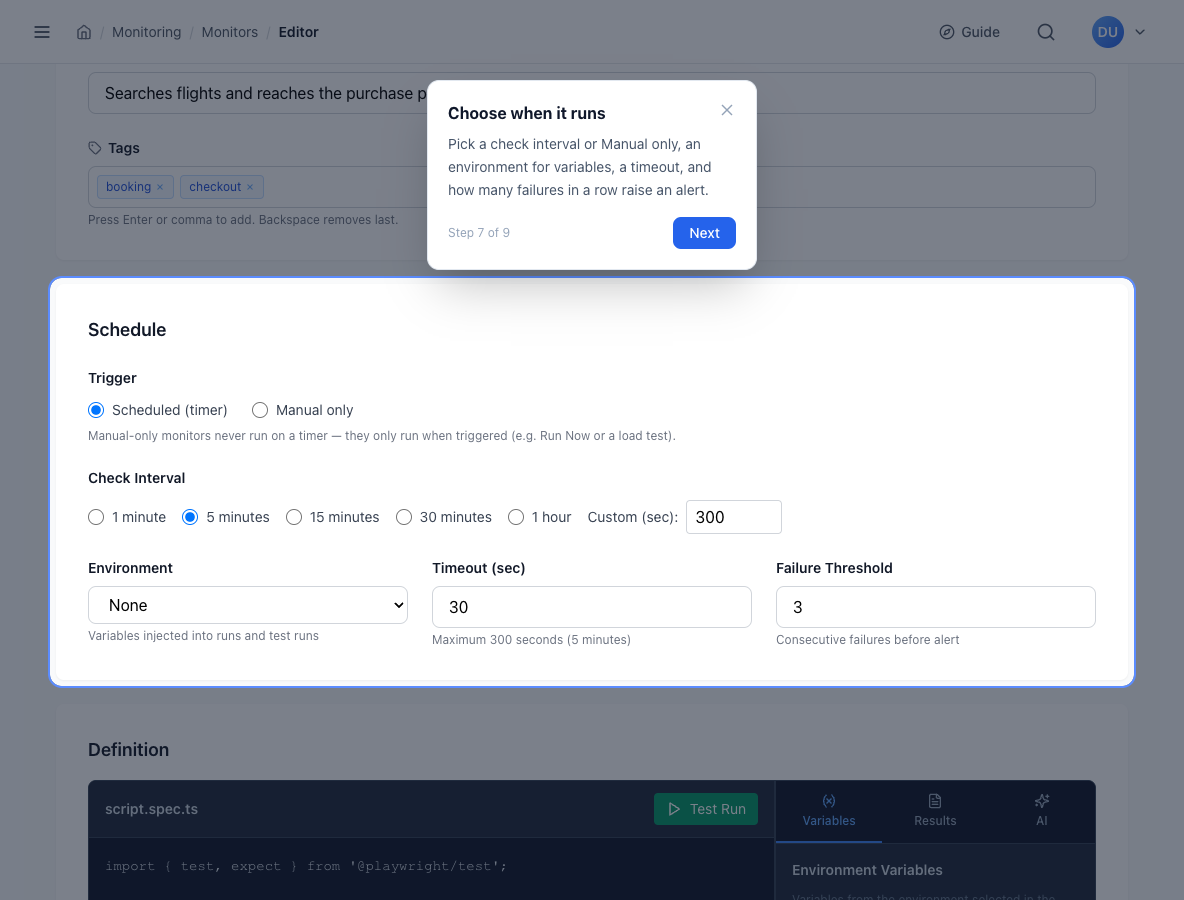The width and height of the screenshot is (1184, 900).
Task: Click the Schedule section heading
Action: tap(127, 330)
